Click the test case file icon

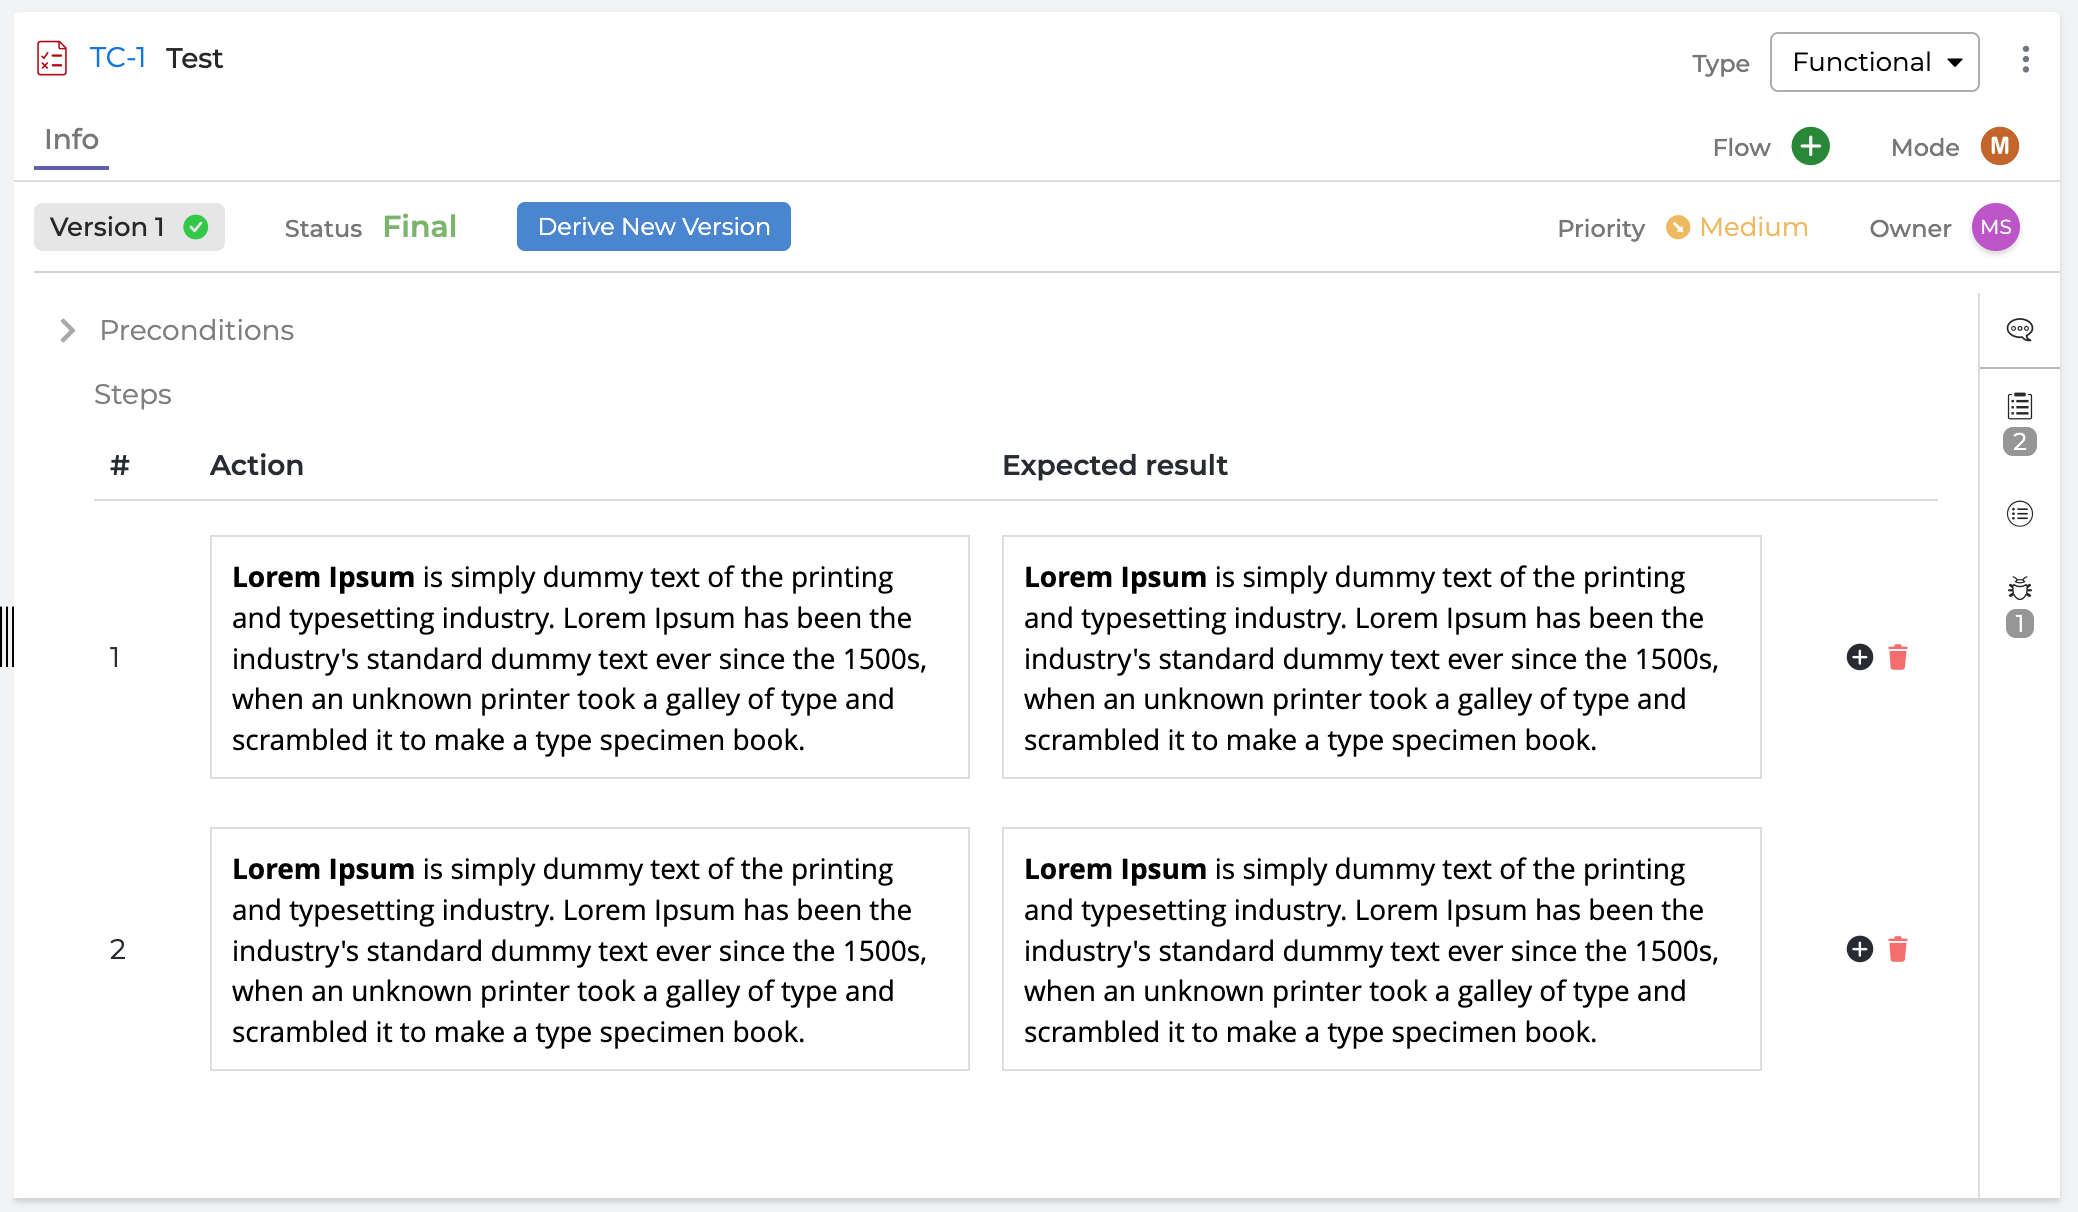pyautogui.click(x=52, y=58)
